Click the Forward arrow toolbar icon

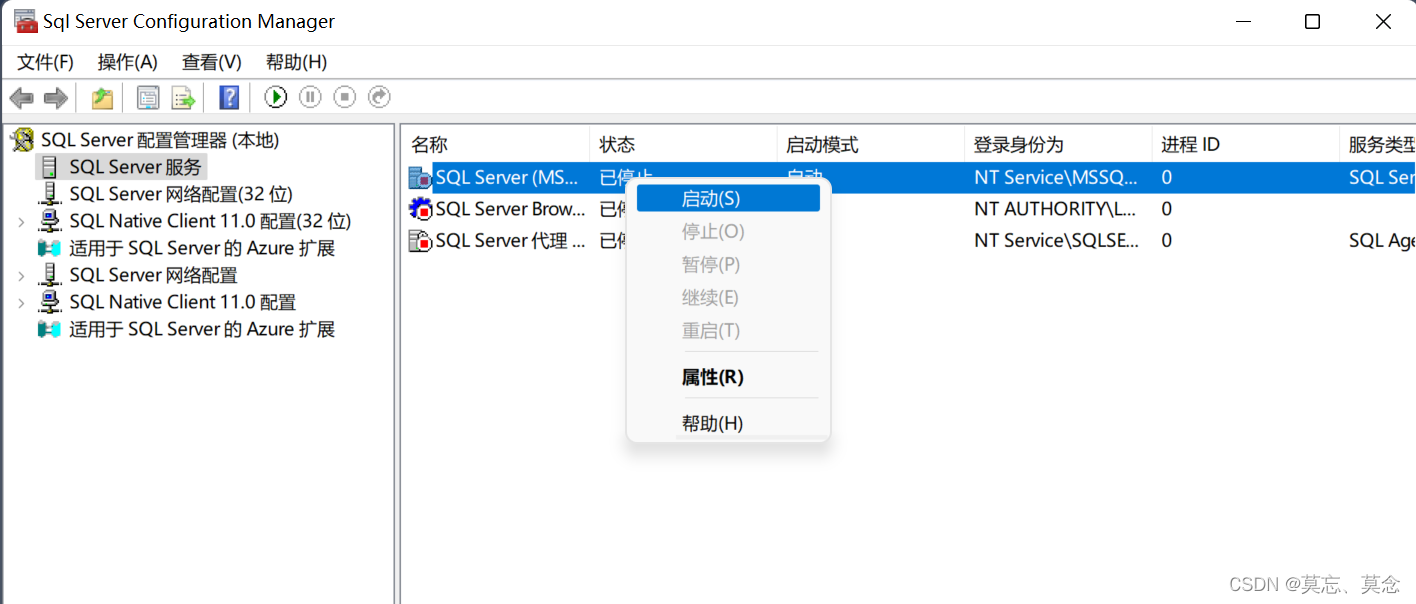tap(56, 98)
